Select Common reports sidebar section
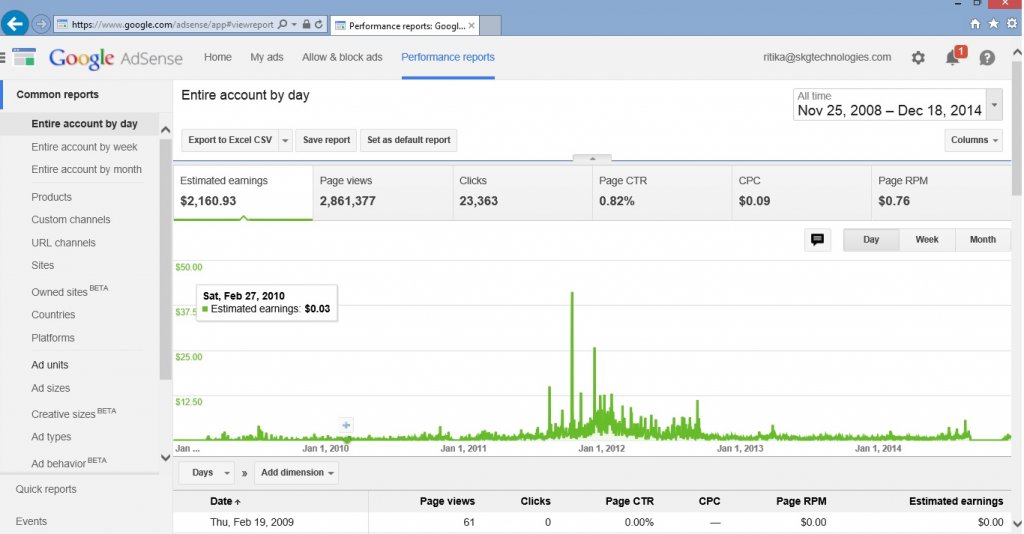1024x534 pixels. click(x=57, y=94)
